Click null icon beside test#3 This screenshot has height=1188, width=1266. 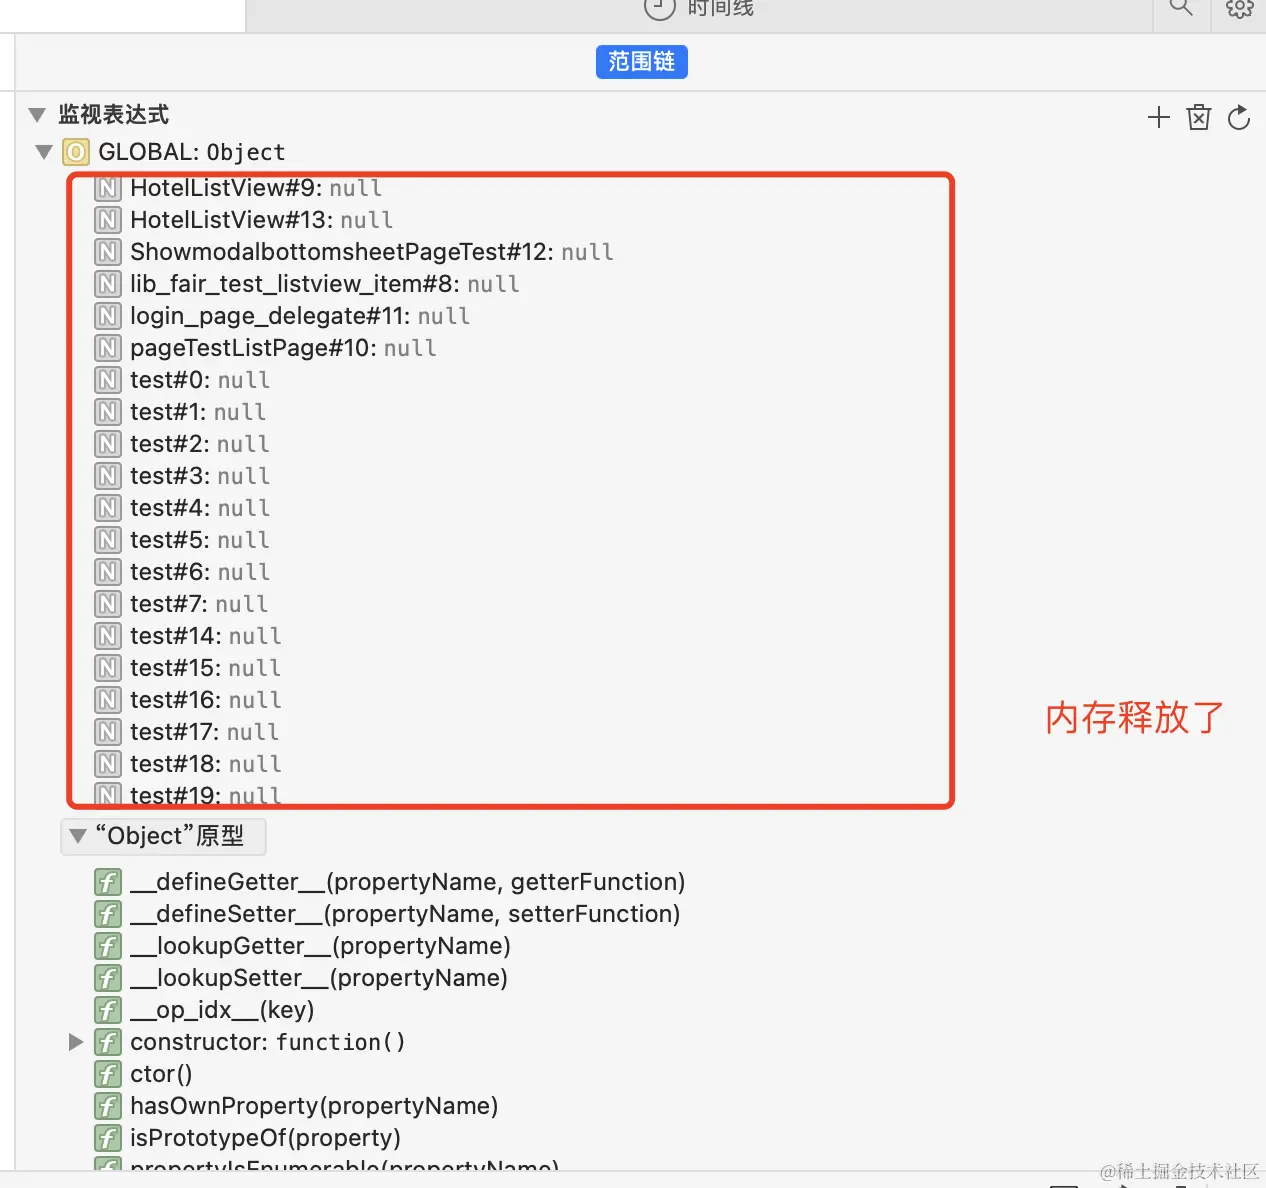108,476
